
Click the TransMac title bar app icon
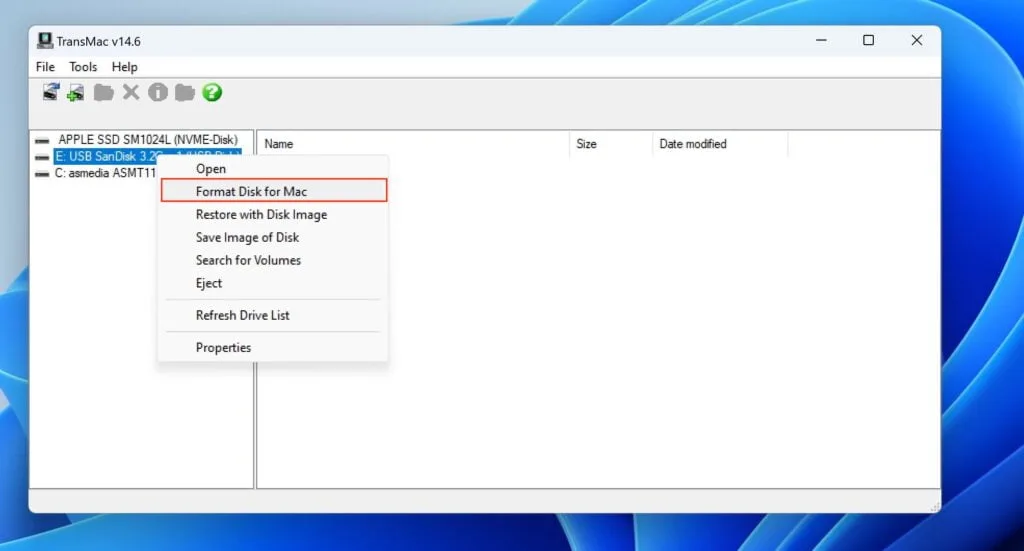point(44,40)
